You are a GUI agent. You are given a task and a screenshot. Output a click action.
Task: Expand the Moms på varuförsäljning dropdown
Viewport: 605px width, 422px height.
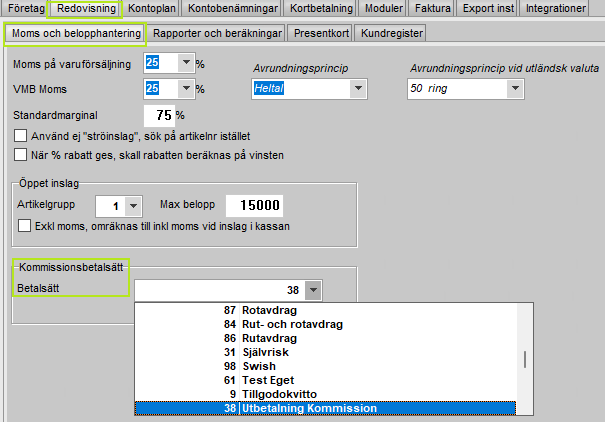pos(186,63)
